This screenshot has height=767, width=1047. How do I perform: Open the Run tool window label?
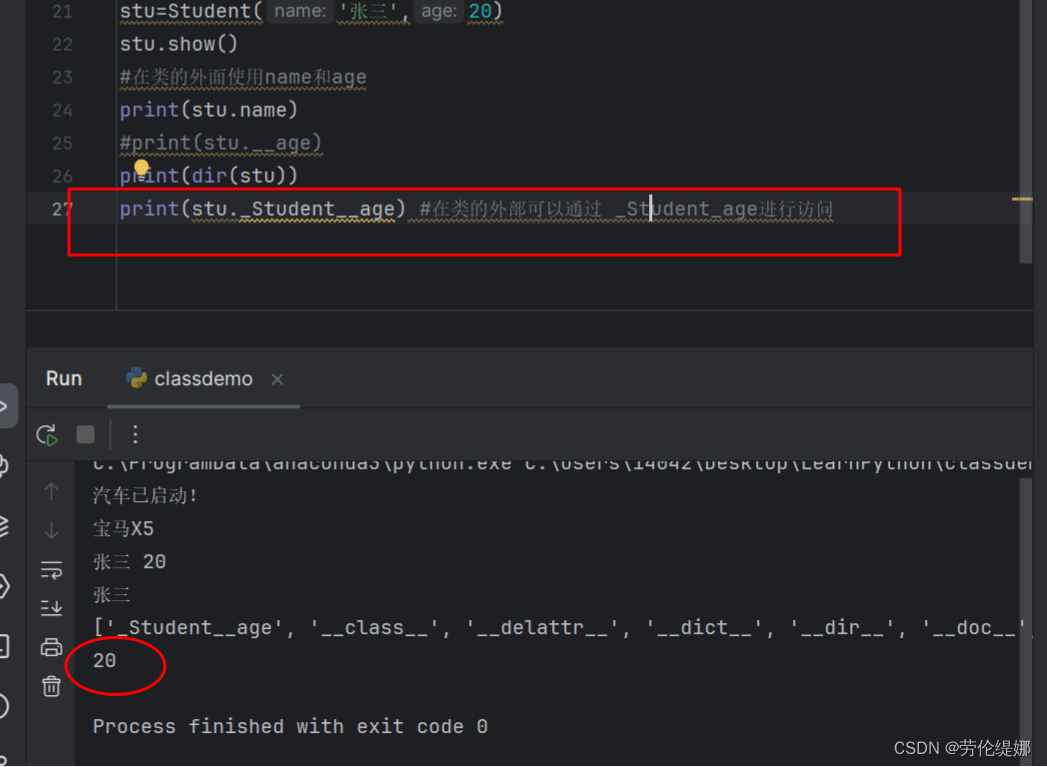(64, 378)
